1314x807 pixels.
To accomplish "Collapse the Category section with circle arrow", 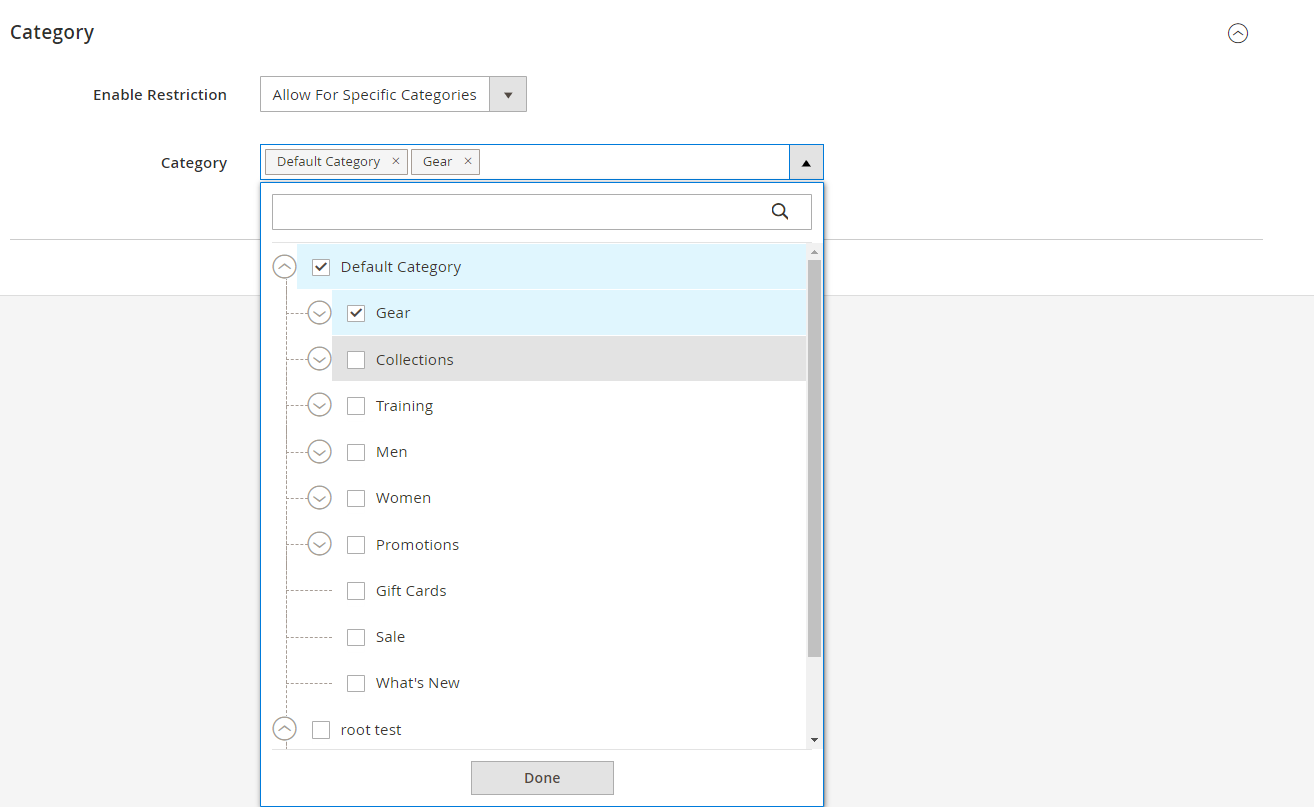I will coord(1238,33).
